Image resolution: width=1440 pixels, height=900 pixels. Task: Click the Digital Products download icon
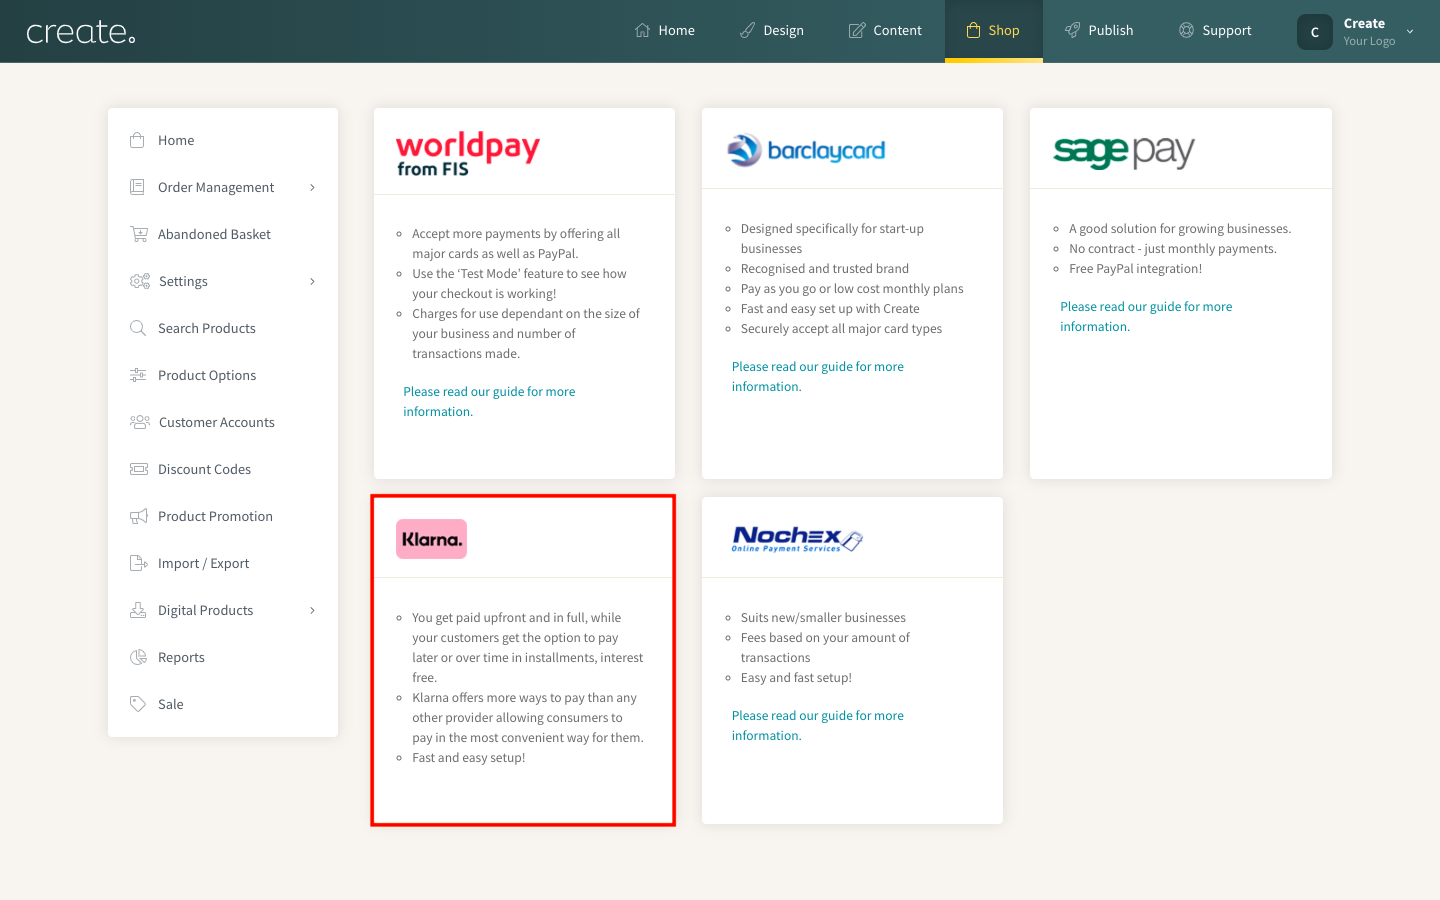click(x=138, y=610)
